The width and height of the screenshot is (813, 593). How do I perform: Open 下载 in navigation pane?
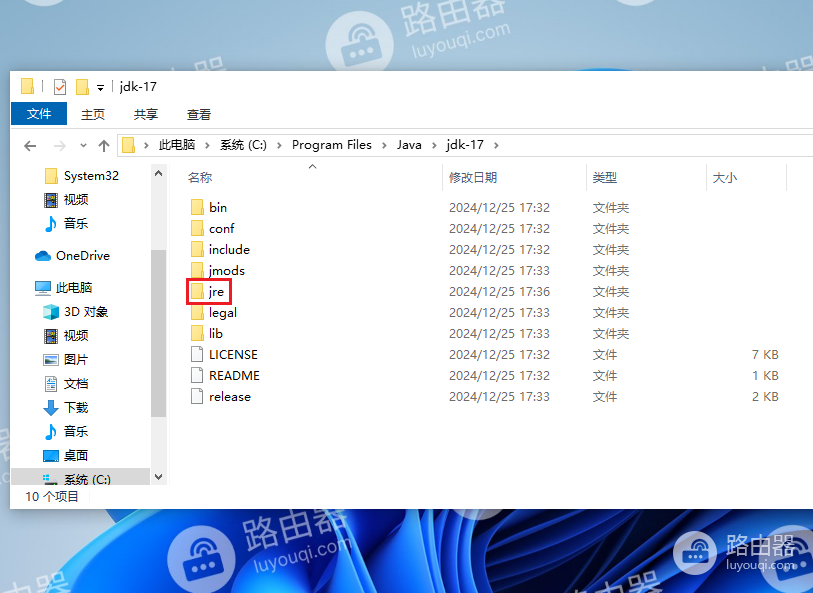point(66,407)
